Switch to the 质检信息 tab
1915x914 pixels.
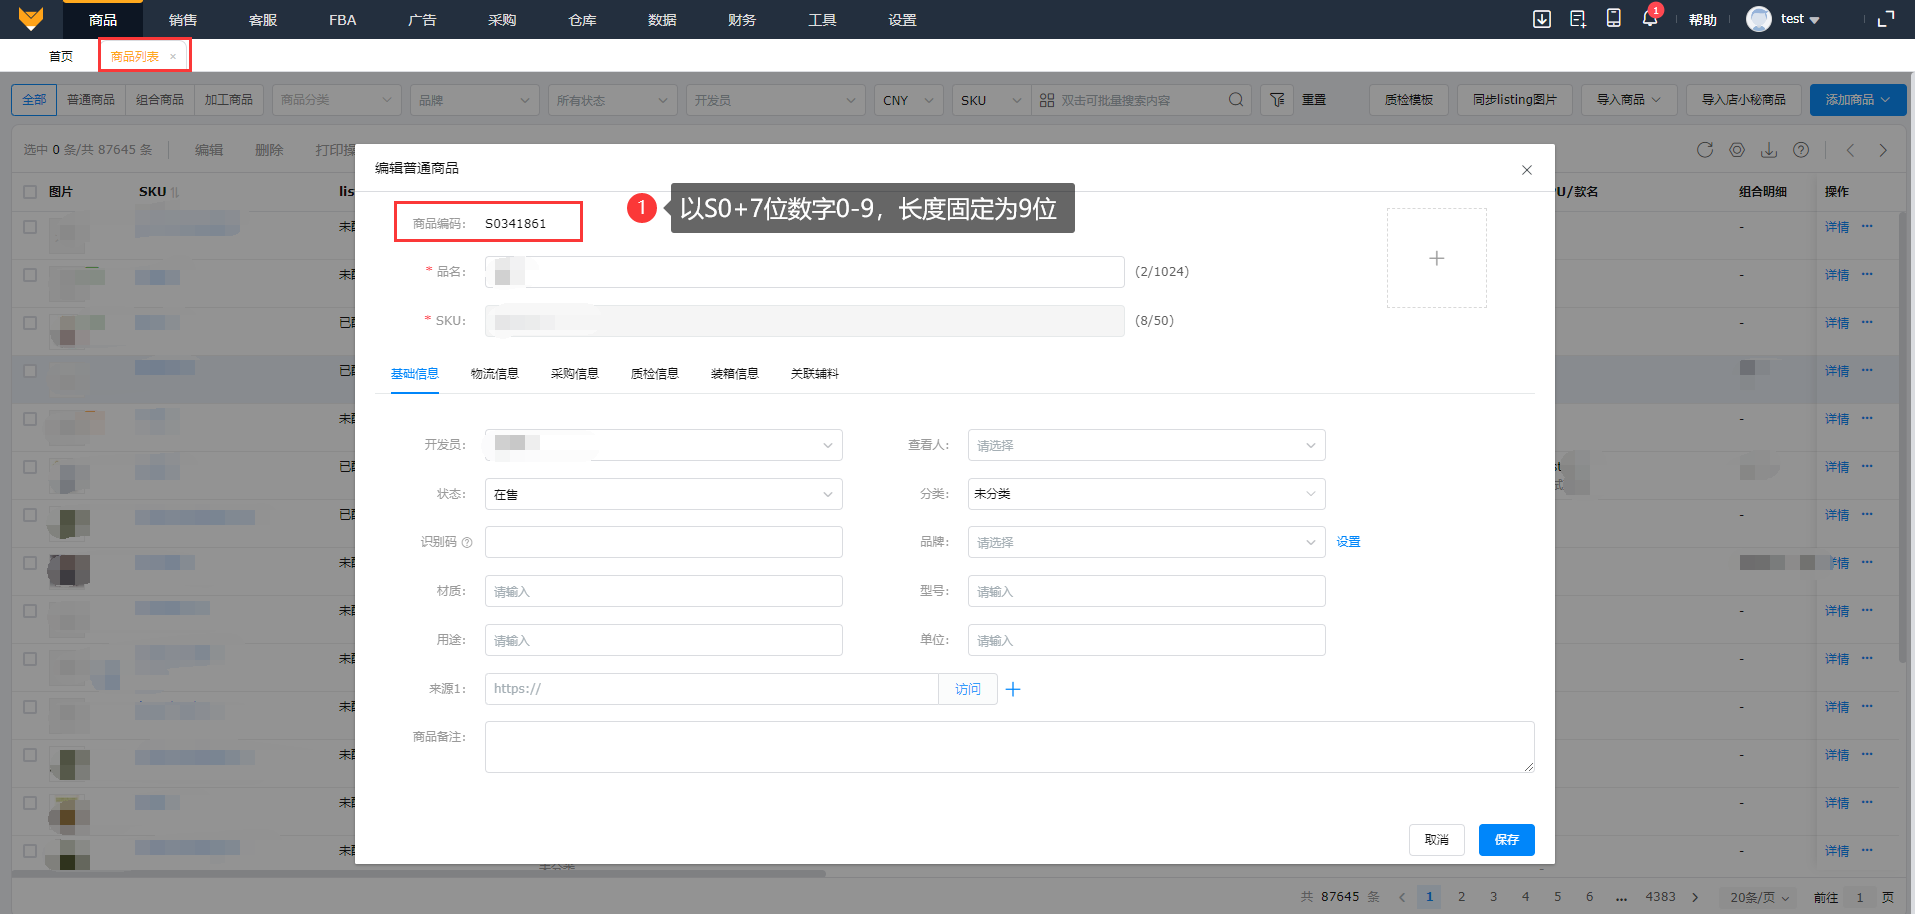[x=655, y=374]
